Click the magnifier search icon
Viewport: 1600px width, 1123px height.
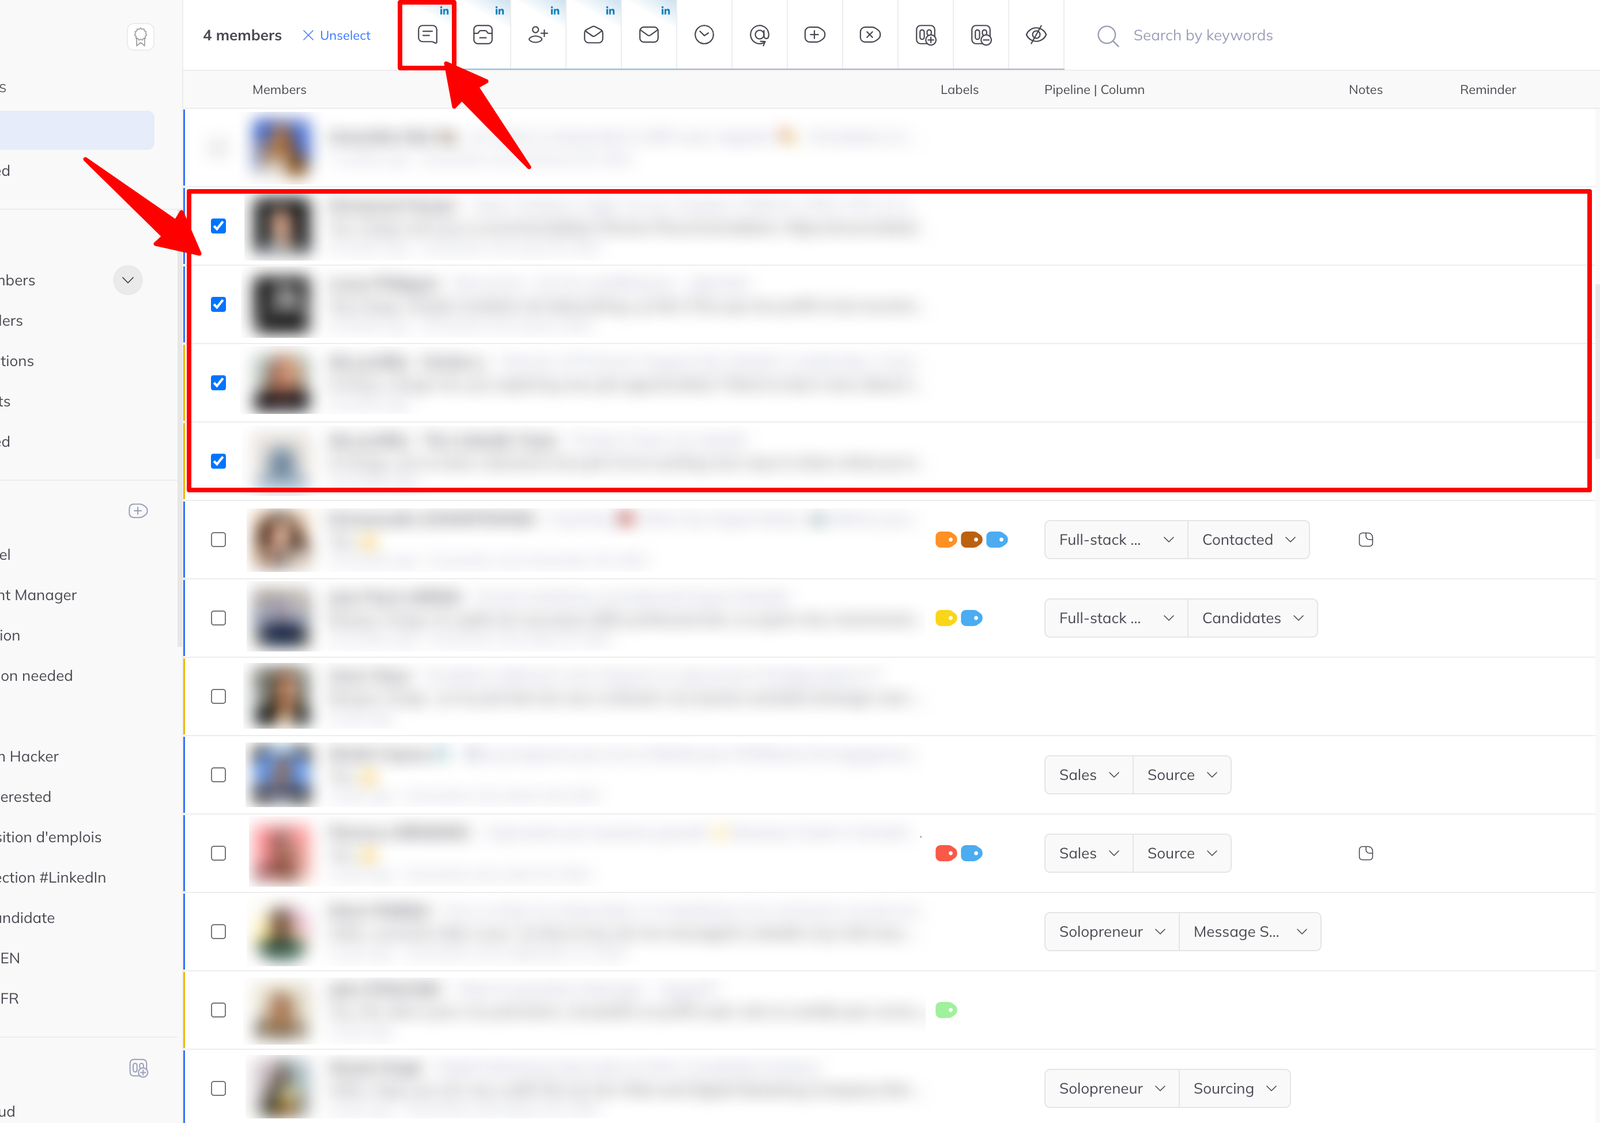click(1108, 36)
